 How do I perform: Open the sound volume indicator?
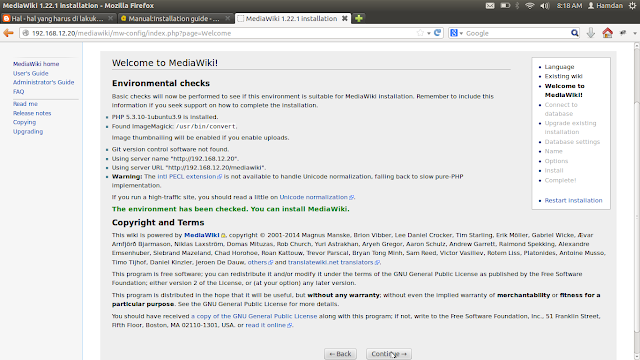545,6
